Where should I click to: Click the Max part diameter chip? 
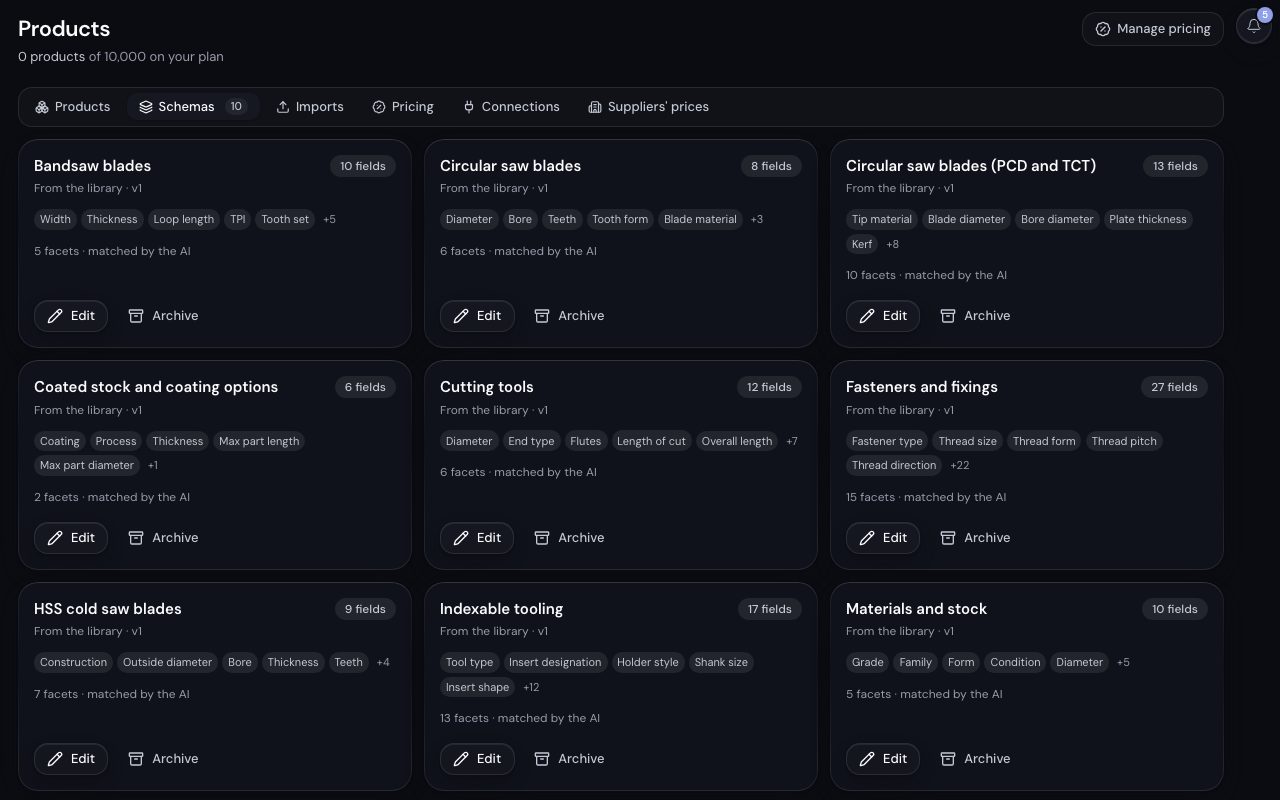tap(87, 465)
